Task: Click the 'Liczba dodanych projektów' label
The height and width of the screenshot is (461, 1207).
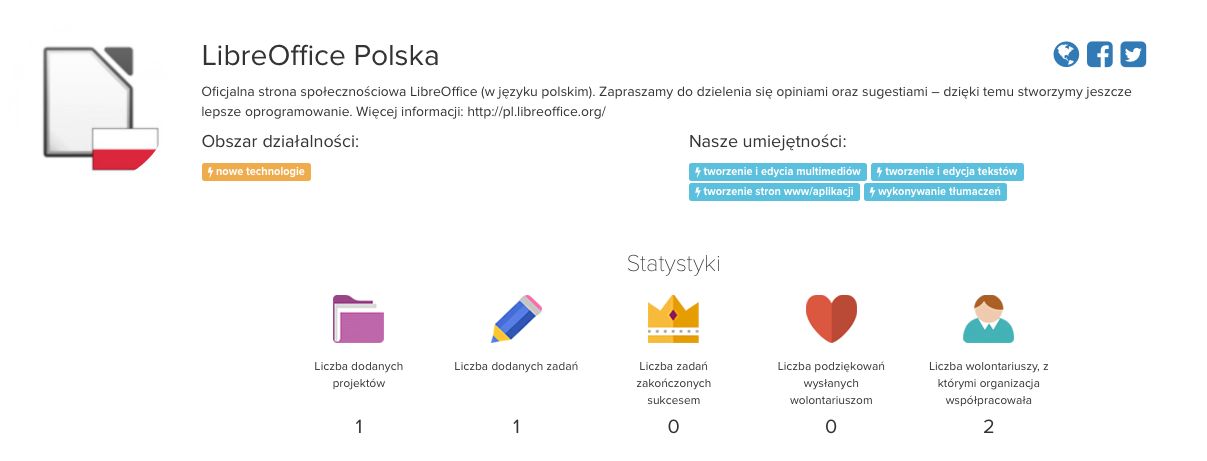Action: pyautogui.click(x=358, y=374)
